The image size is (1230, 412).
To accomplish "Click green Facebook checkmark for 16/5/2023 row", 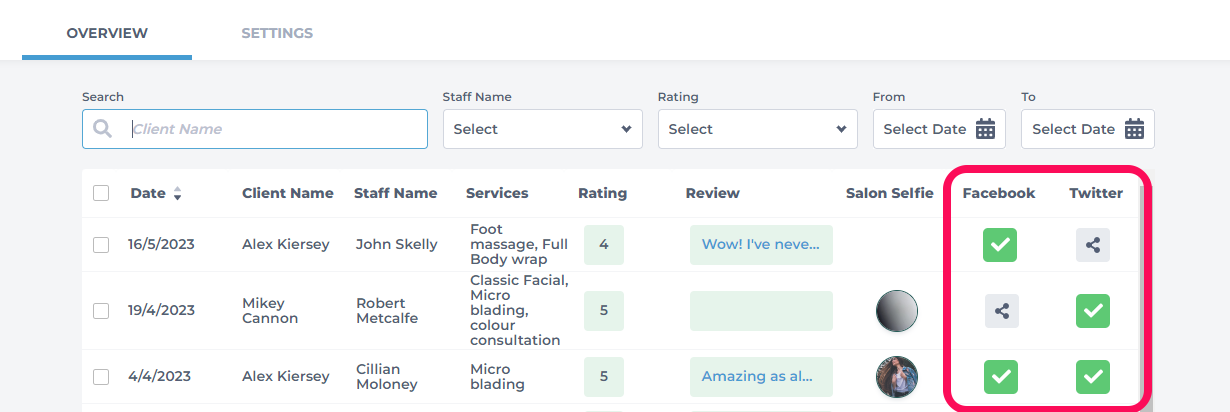I will click(1000, 245).
